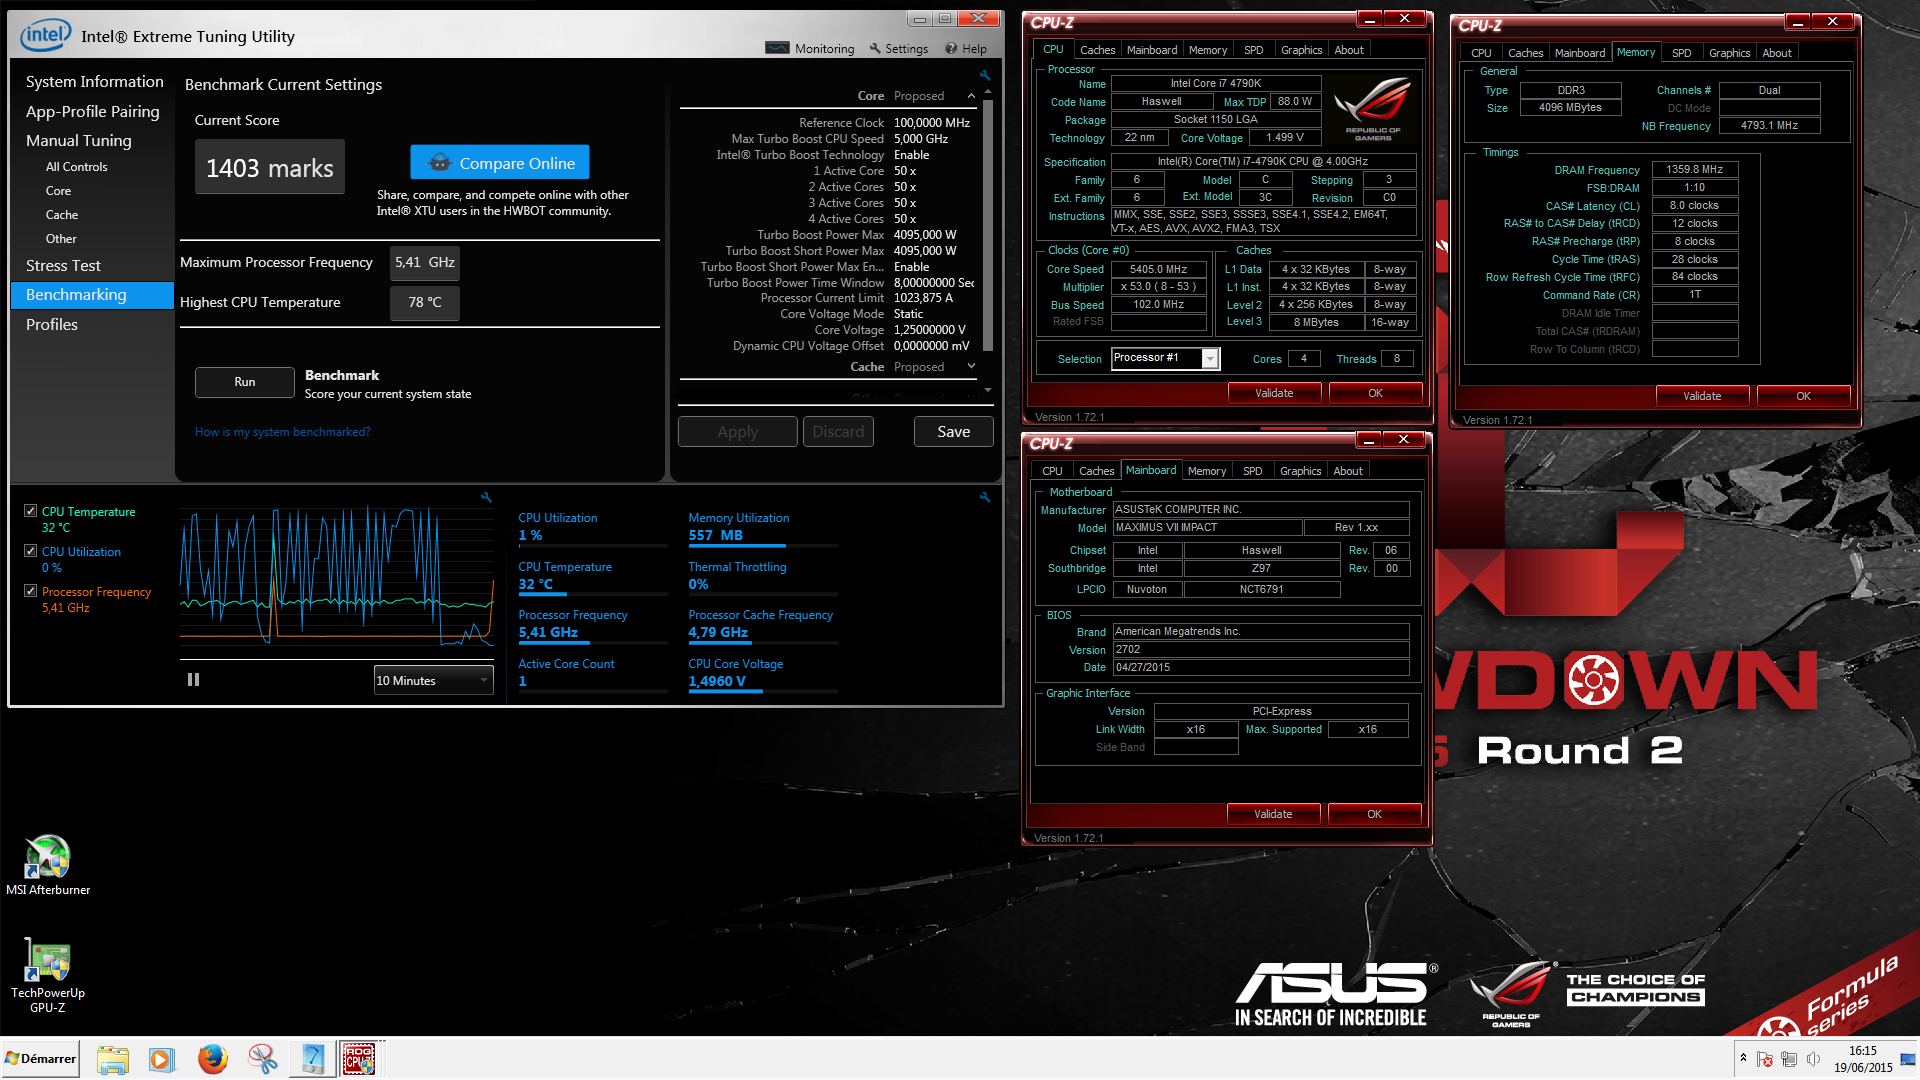Image resolution: width=1920 pixels, height=1080 pixels.
Task: Open the Caches tab in the CPU-Z CPU window
Action: (1097, 50)
